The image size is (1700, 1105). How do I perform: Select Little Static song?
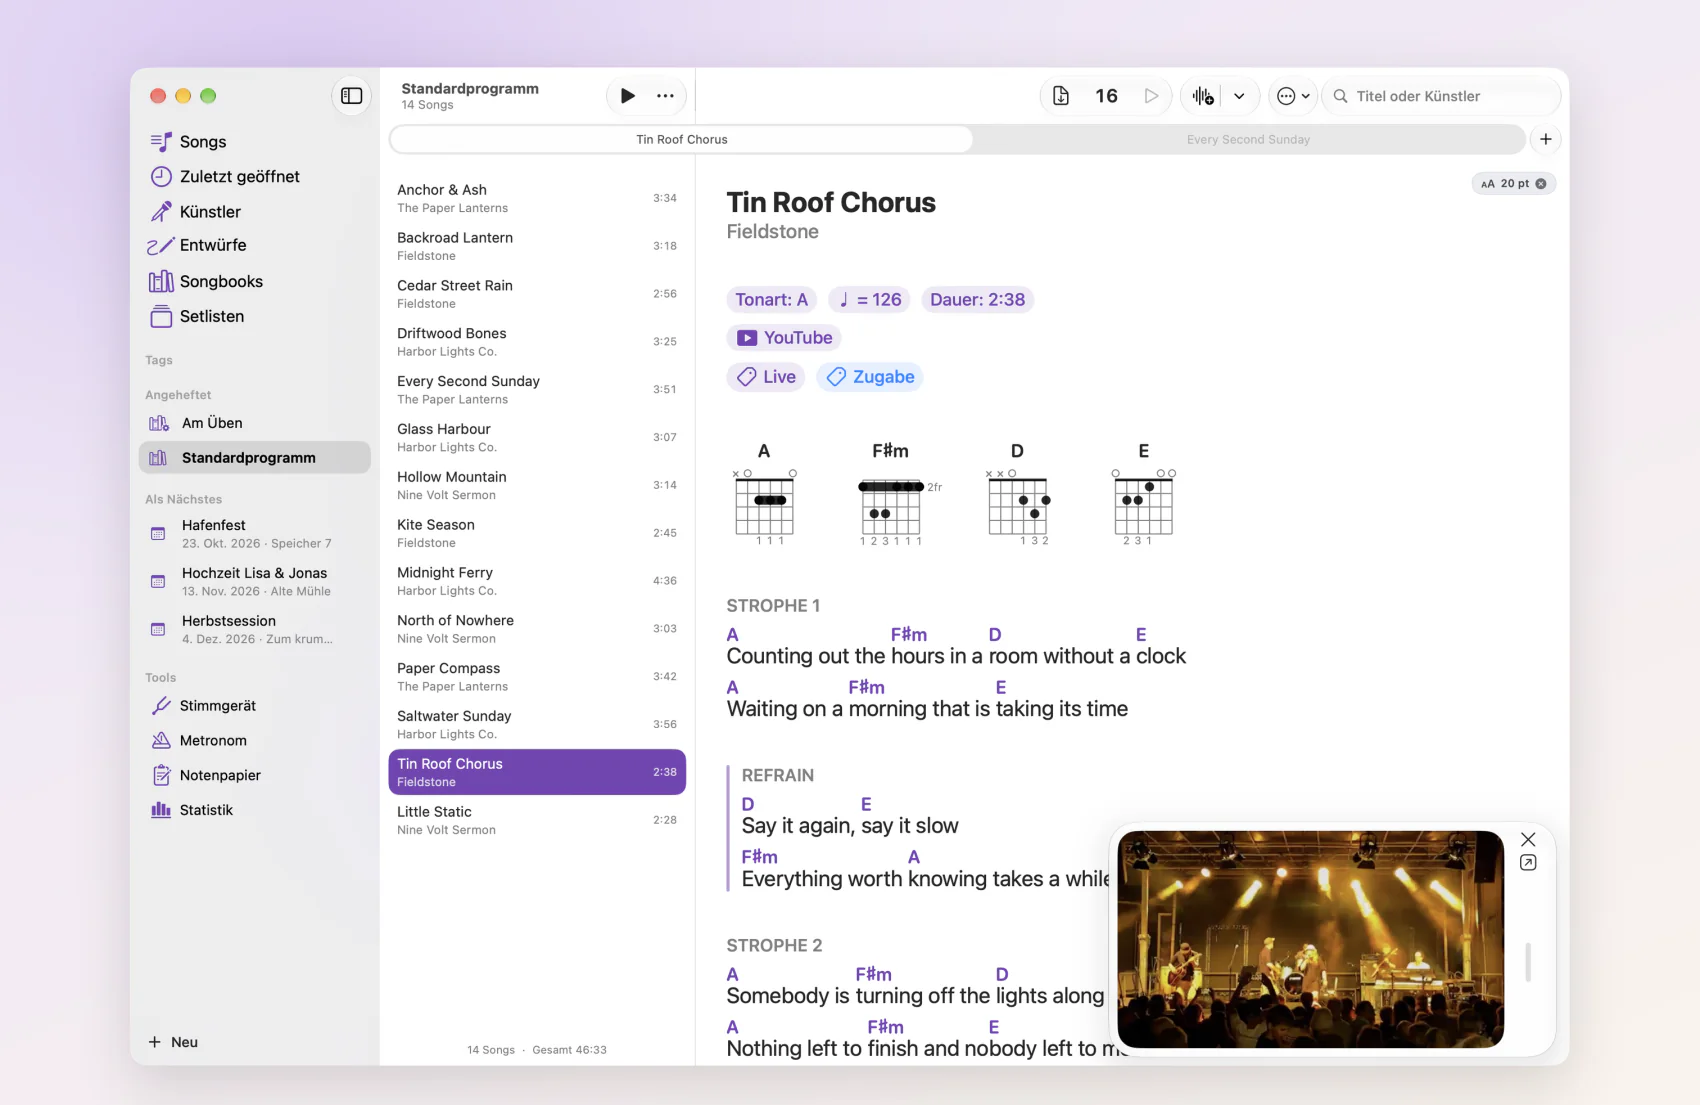537,820
